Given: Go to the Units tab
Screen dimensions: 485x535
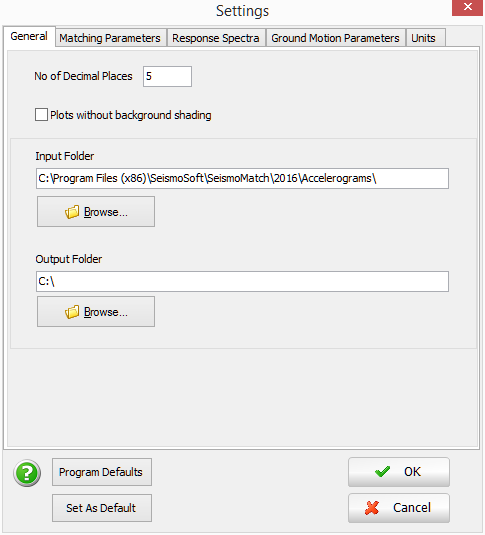Looking at the screenshot, I should pos(424,38).
